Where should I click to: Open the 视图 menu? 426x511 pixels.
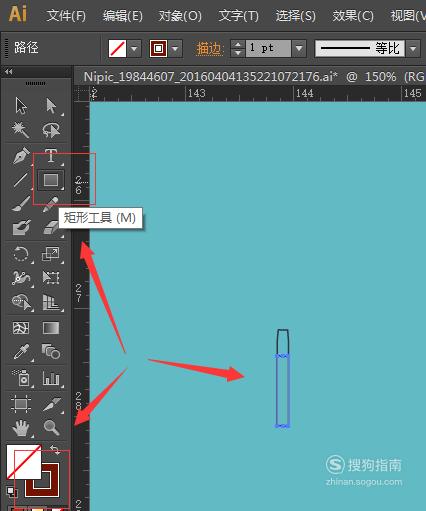tap(407, 16)
